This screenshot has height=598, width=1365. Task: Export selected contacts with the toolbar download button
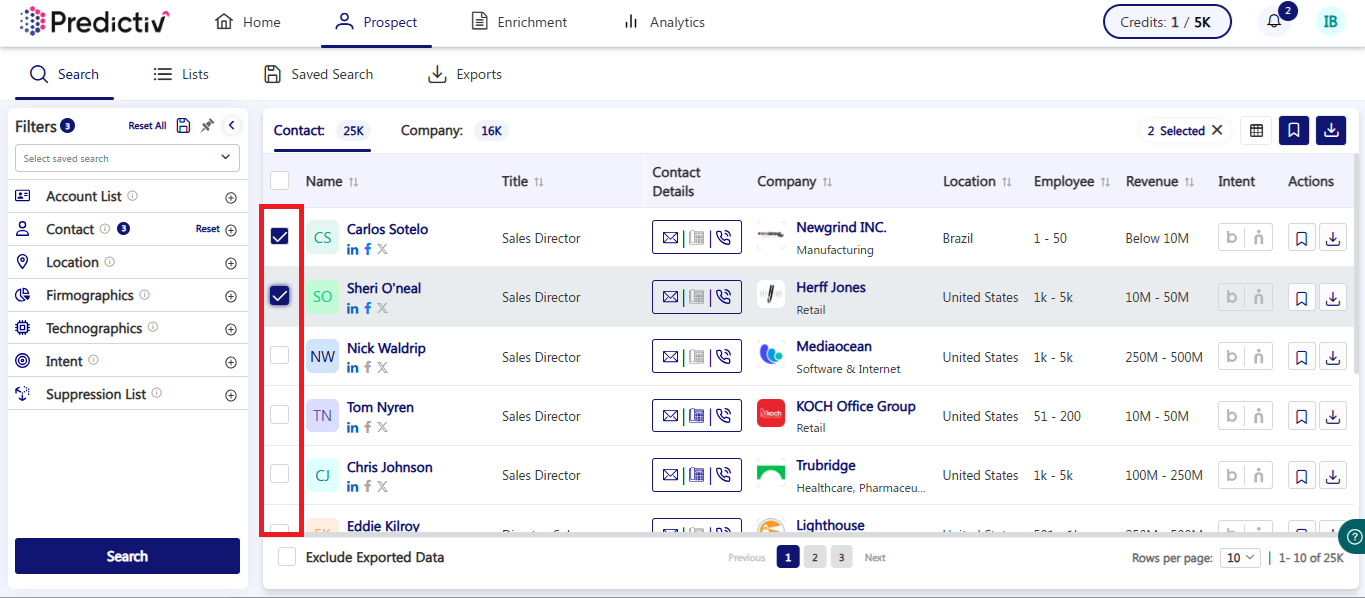[1331, 130]
